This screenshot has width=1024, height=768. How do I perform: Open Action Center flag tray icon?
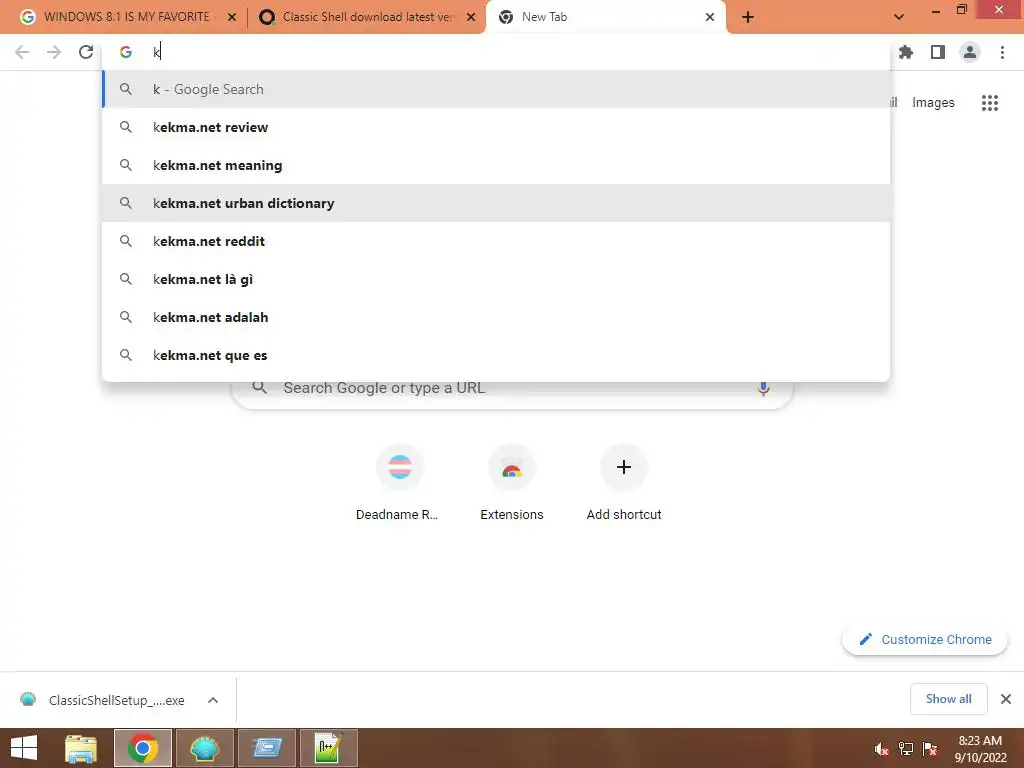930,749
